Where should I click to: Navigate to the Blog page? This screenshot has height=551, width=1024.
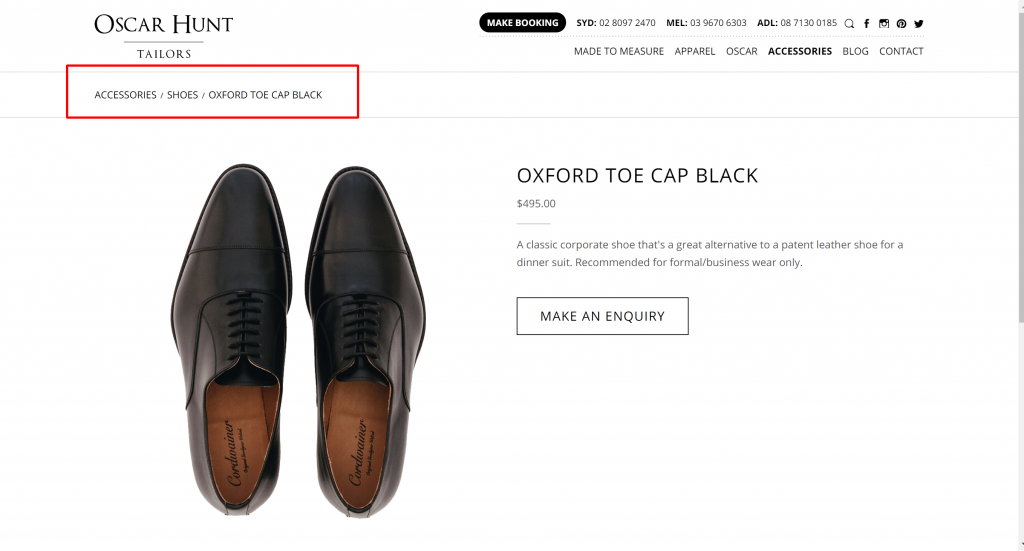click(x=855, y=51)
